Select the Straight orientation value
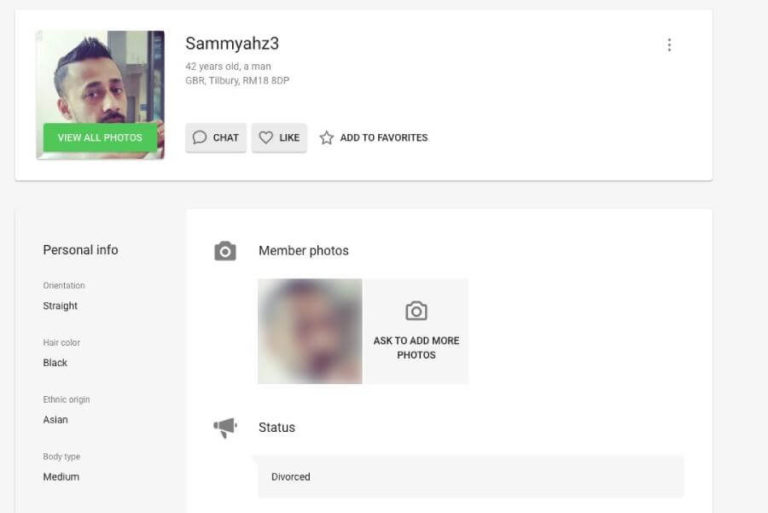The width and height of the screenshot is (768, 513). [x=60, y=306]
